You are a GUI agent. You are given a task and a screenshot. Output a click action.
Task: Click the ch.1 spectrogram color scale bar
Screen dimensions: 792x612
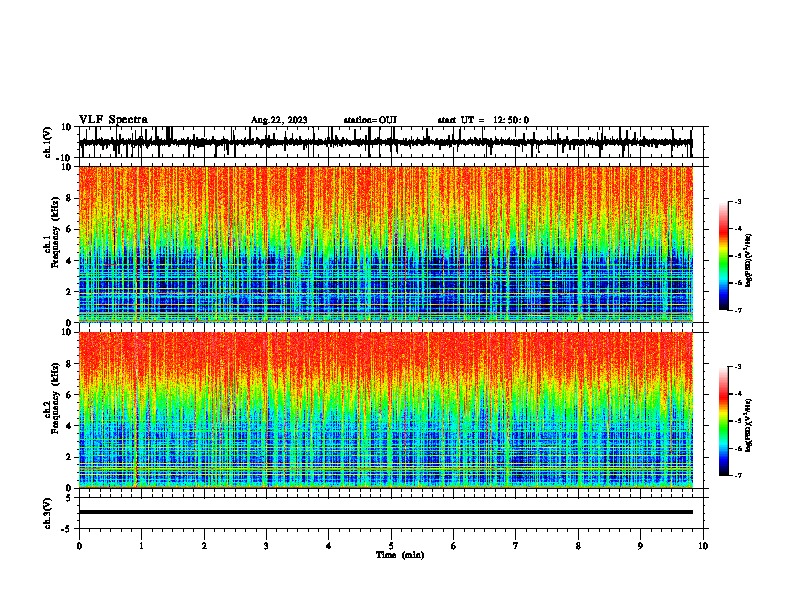[724, 256]
